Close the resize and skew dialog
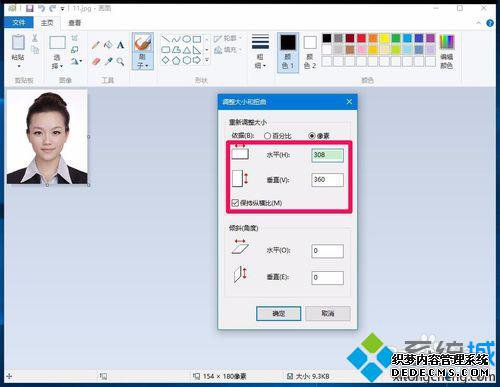This screenshot has height=387, width=500. click(349, 101)
